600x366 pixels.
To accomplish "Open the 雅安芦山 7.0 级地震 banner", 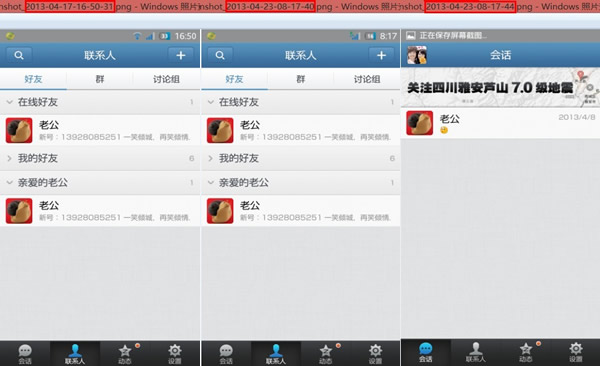I will point(501,88).
